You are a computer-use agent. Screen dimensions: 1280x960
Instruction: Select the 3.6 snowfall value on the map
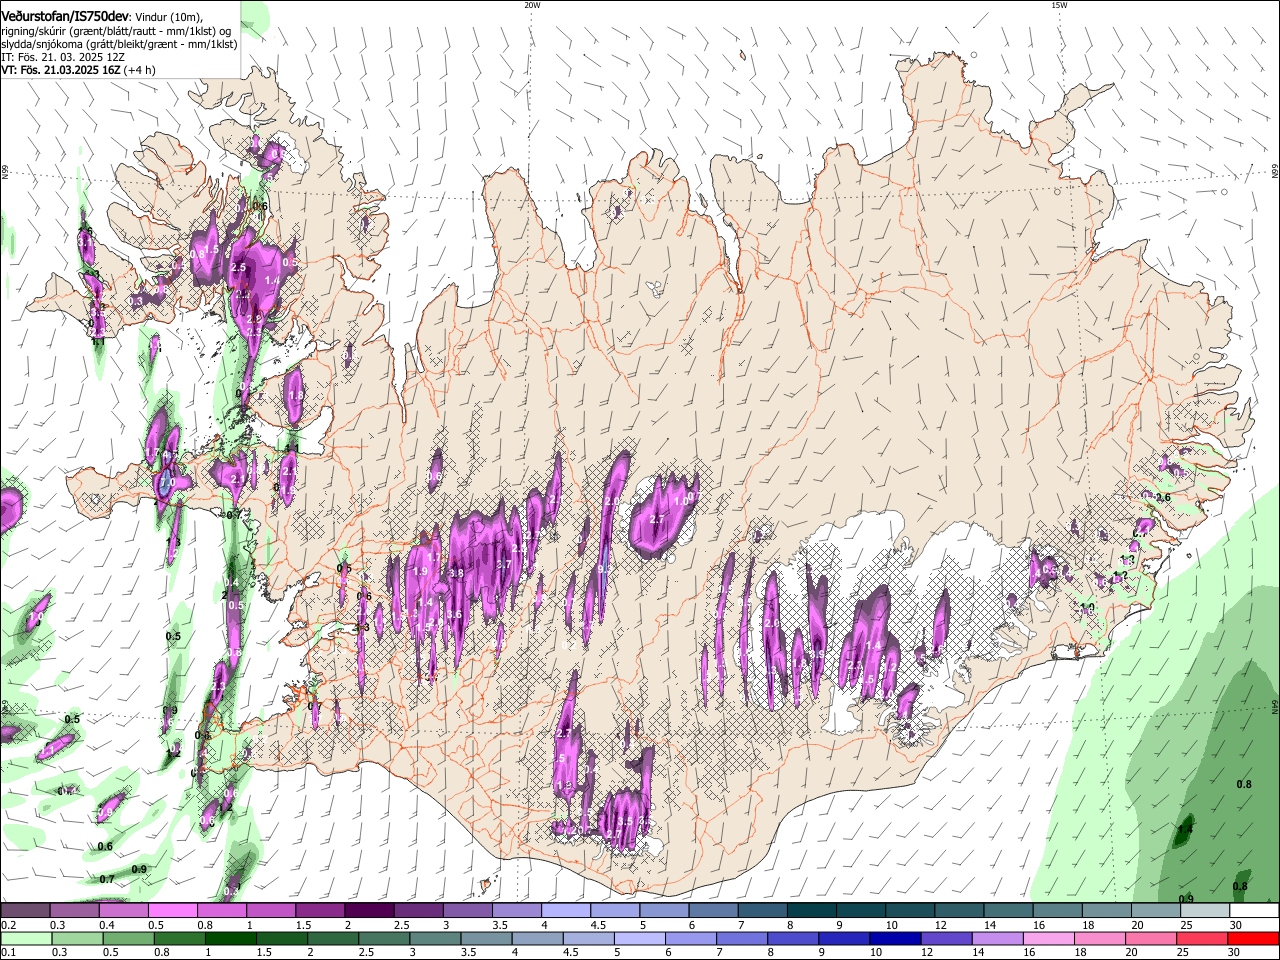point(455,614)
